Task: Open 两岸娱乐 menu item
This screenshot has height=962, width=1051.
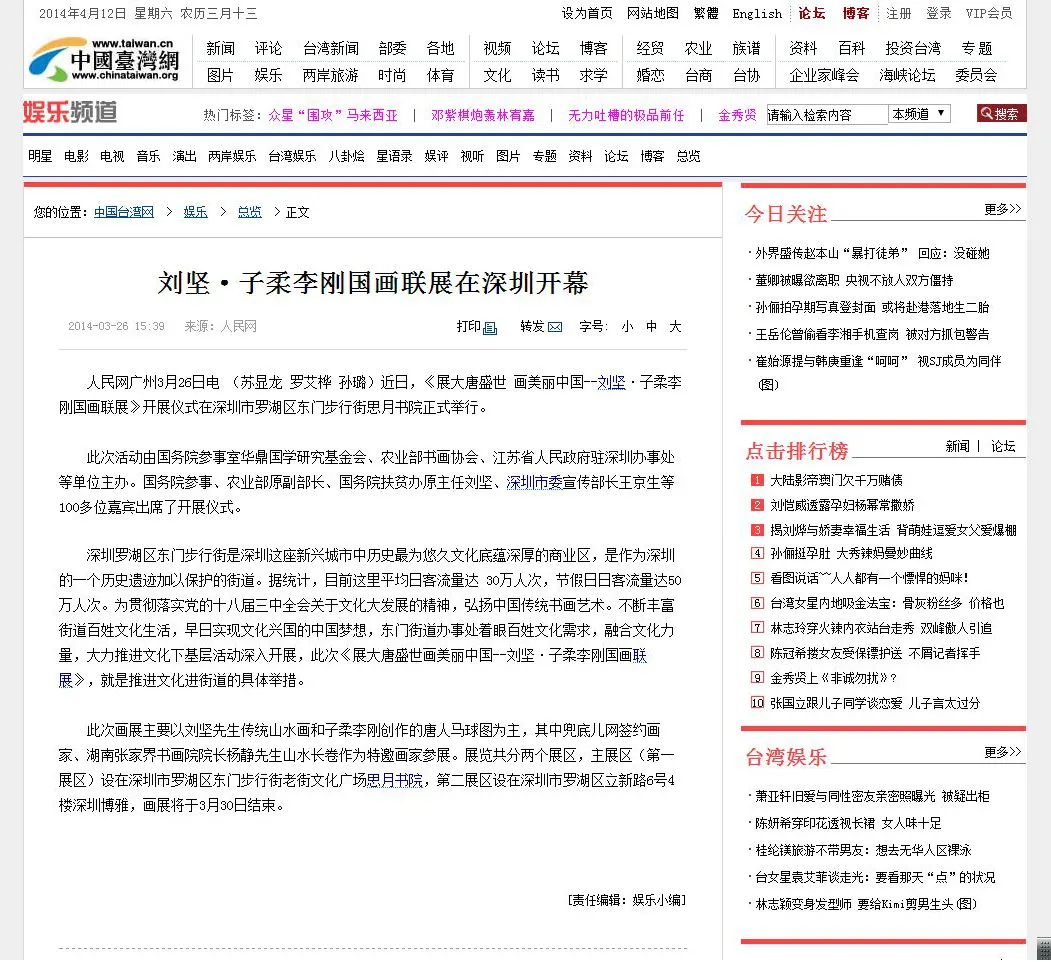Action: [x=232, y=156]
